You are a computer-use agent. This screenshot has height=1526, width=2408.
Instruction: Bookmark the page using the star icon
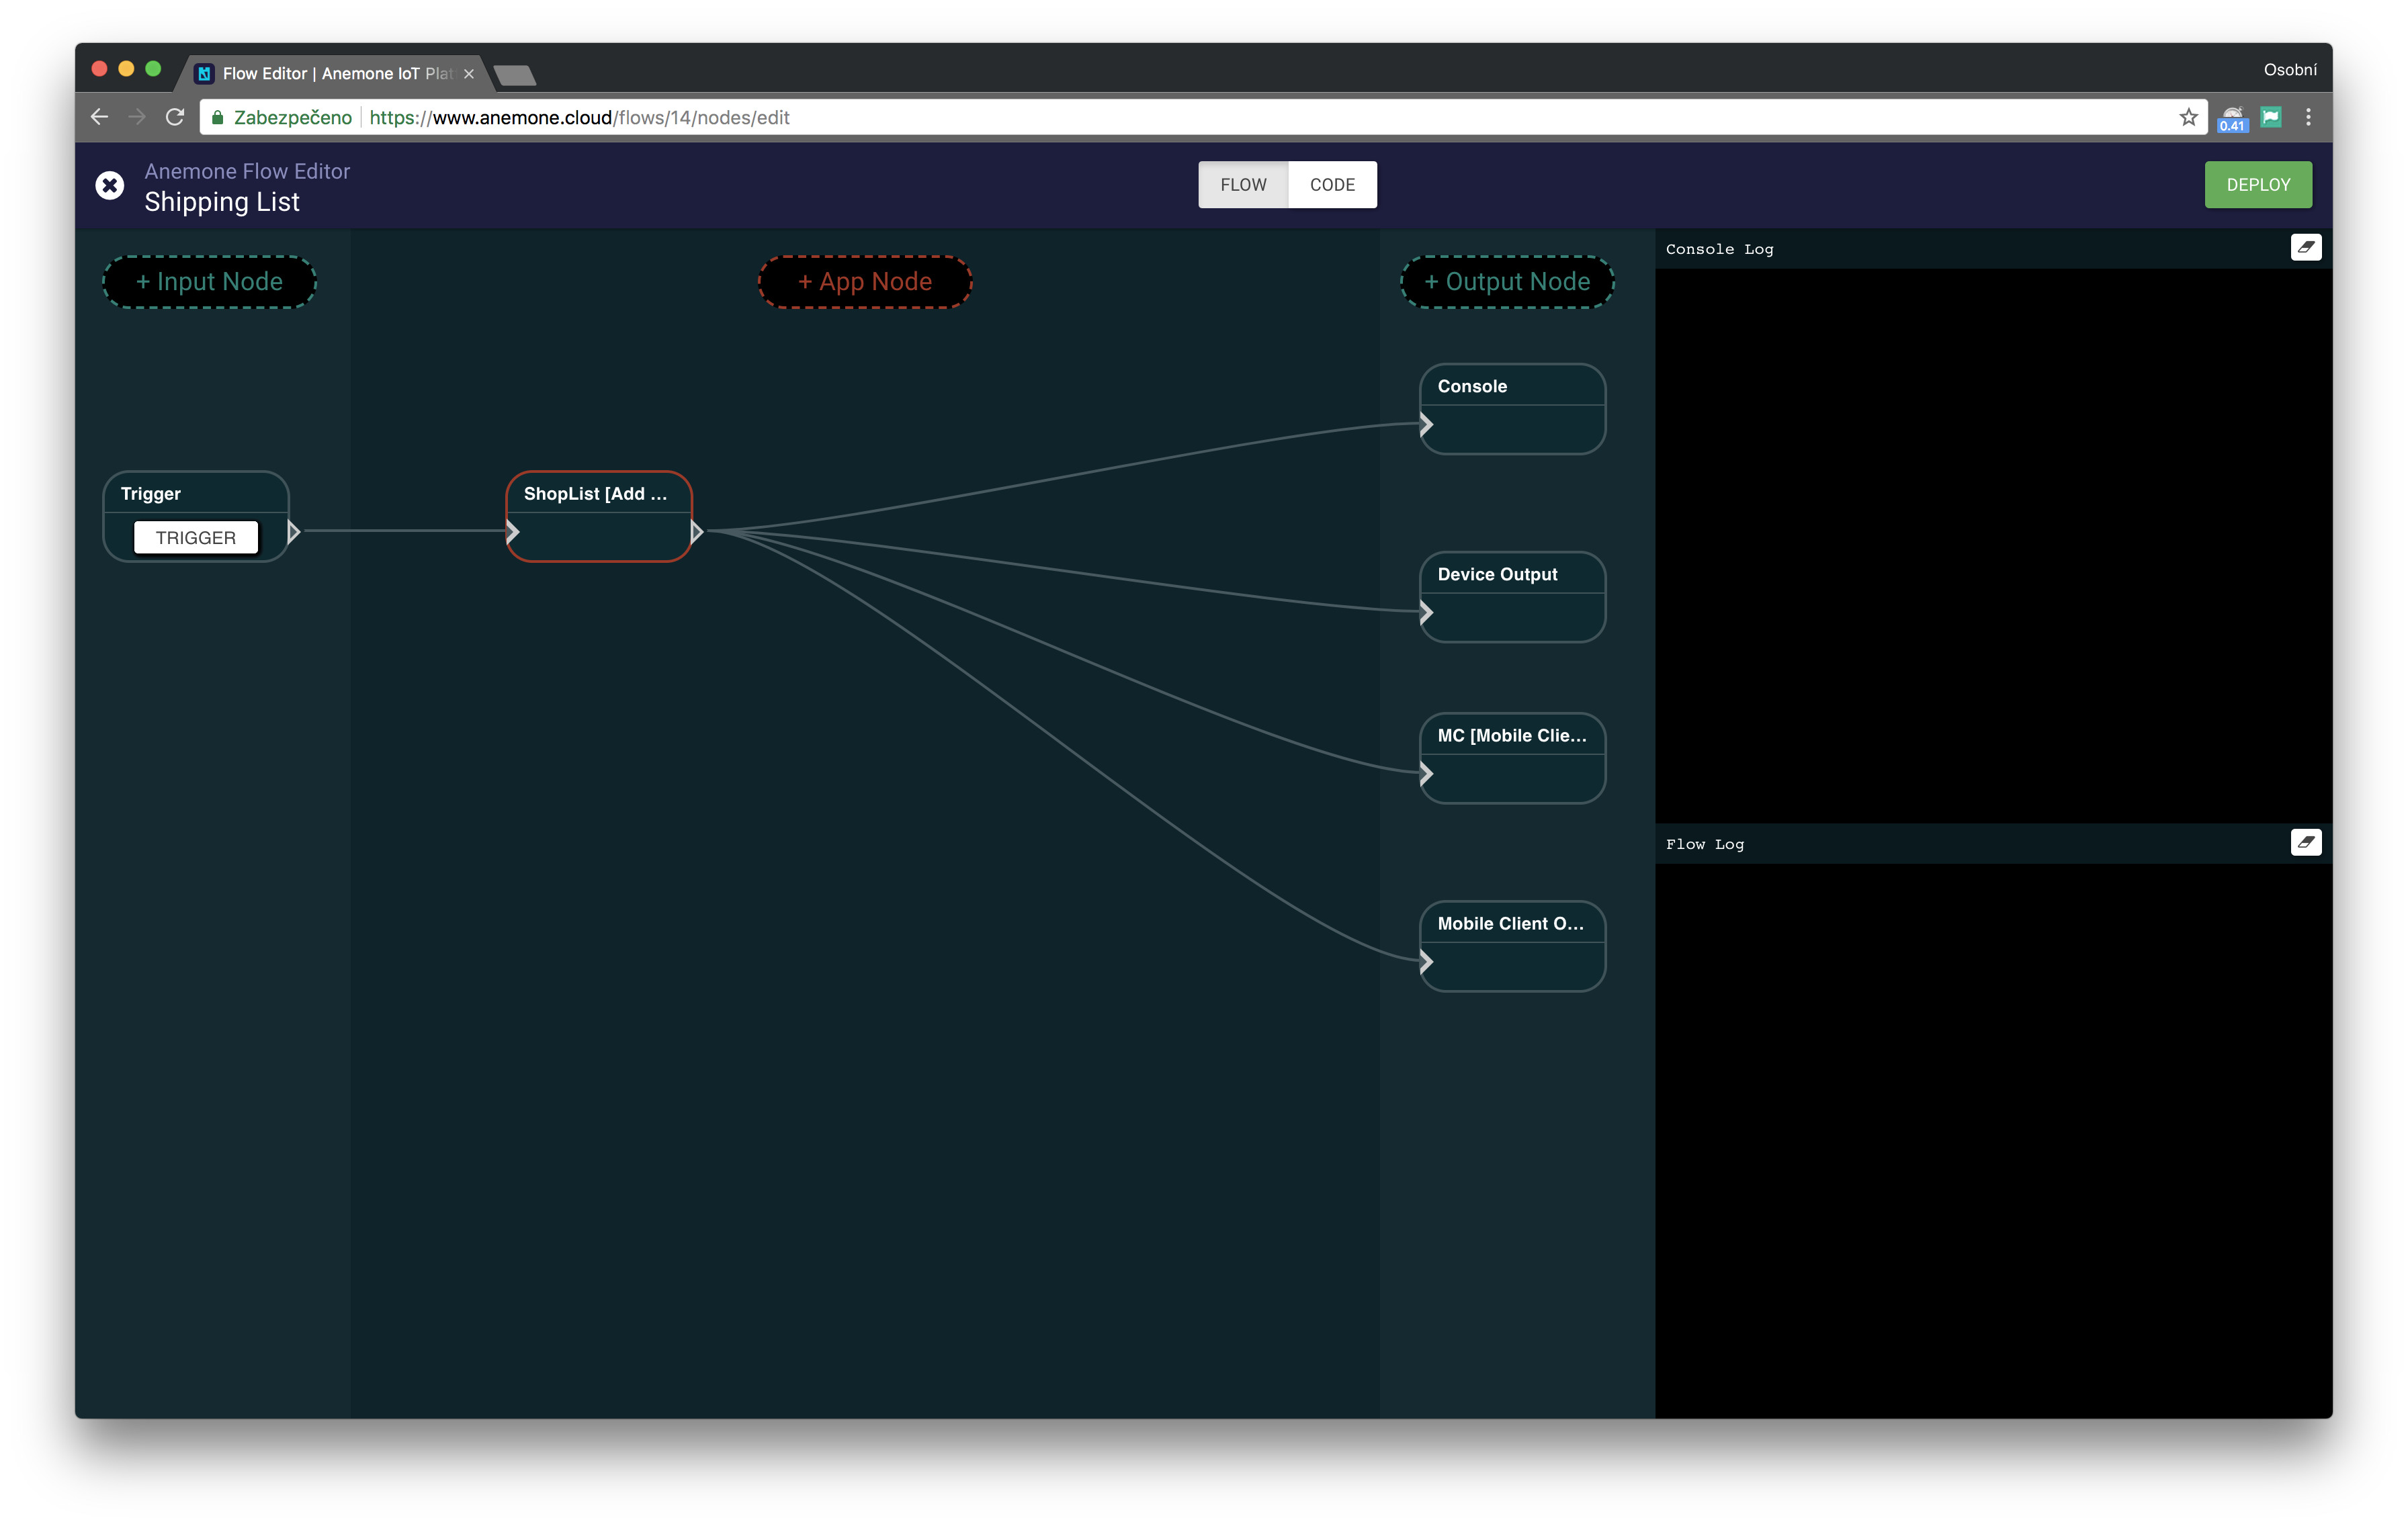coord(2189,117)
